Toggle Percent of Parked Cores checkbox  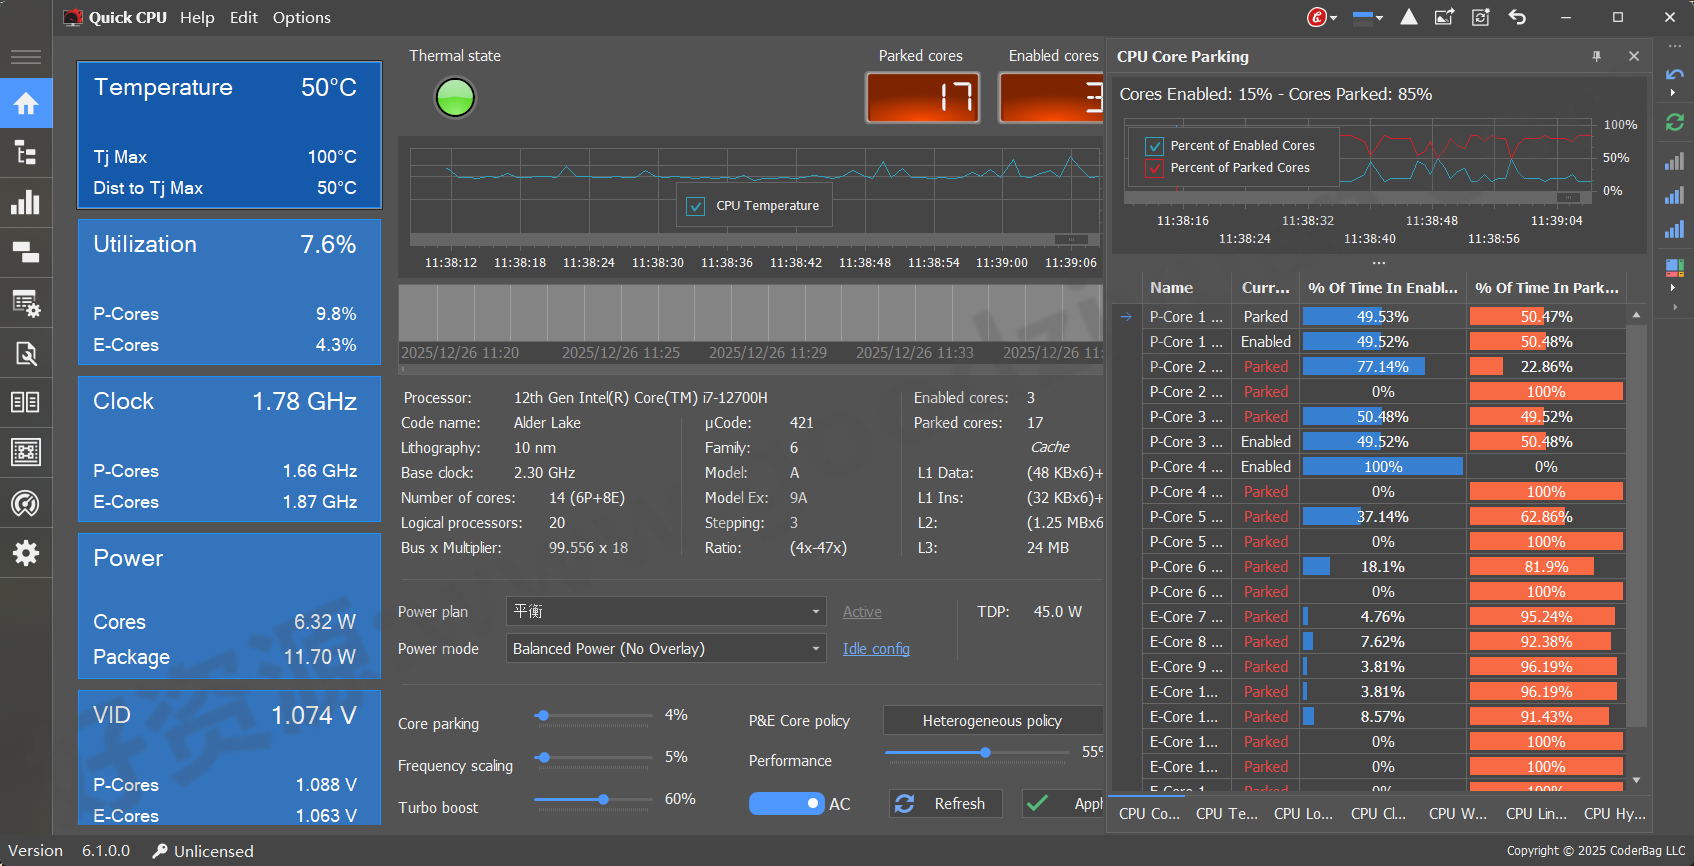(x=1155, y=168)
